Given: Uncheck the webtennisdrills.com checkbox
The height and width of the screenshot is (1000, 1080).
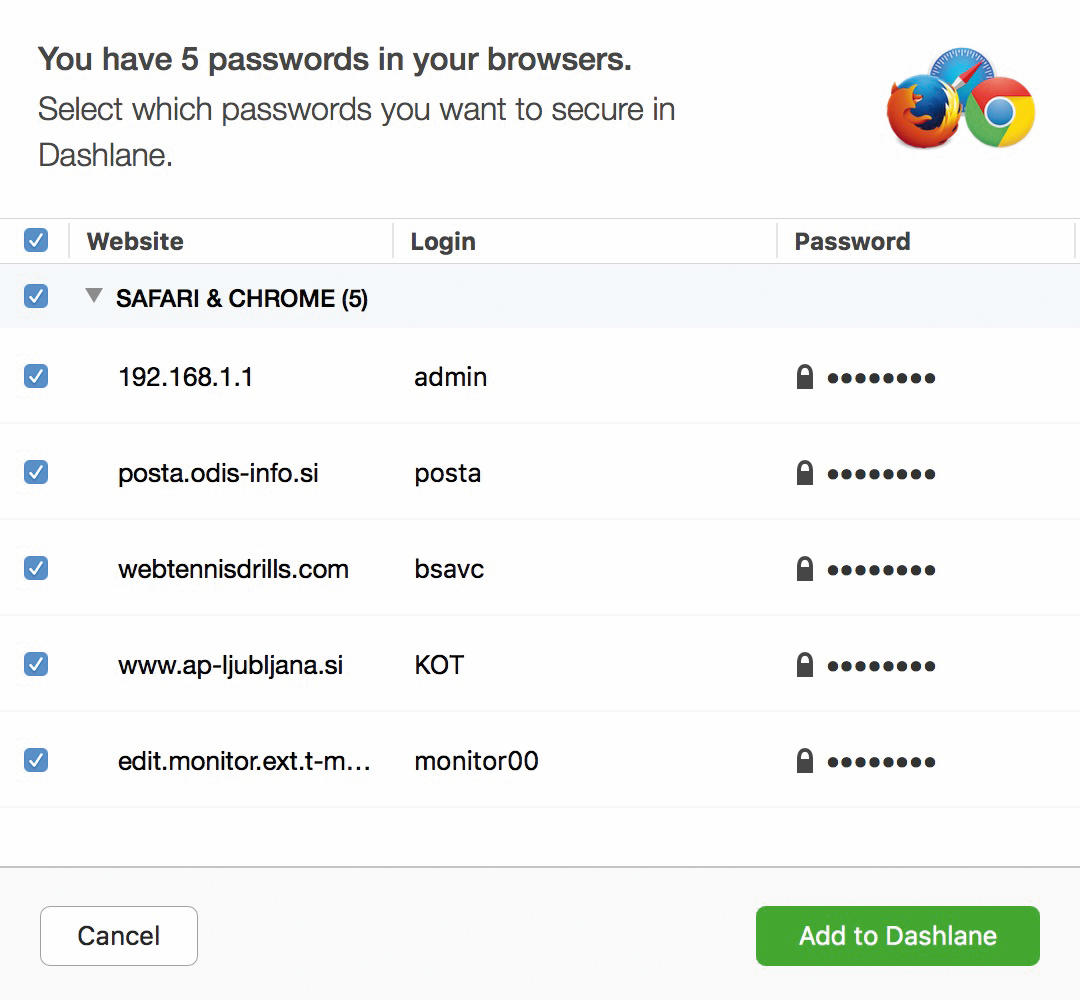Looking at the screenshot, I should tap(36, 569).
